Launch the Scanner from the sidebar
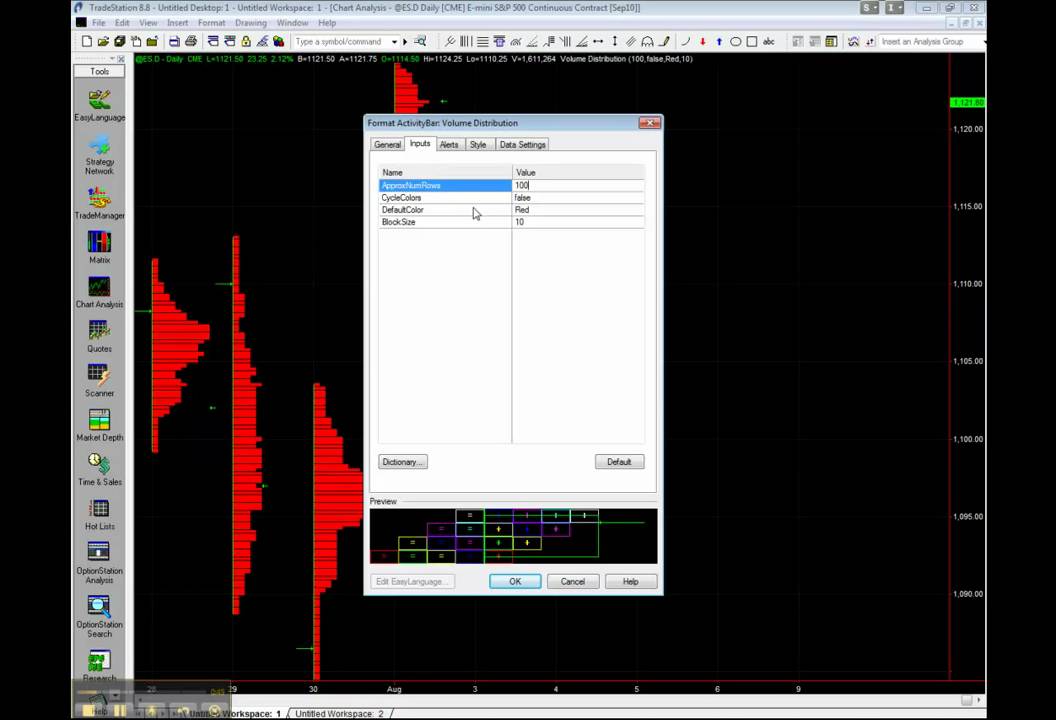 pos(99,380)
